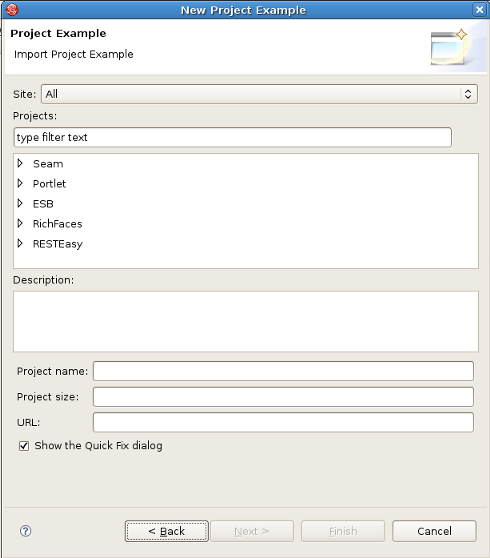This screenshot has width=490, height=558.
Task: Toggle Show the Quick Fix dialog checkbox
Action: (24, 446)
